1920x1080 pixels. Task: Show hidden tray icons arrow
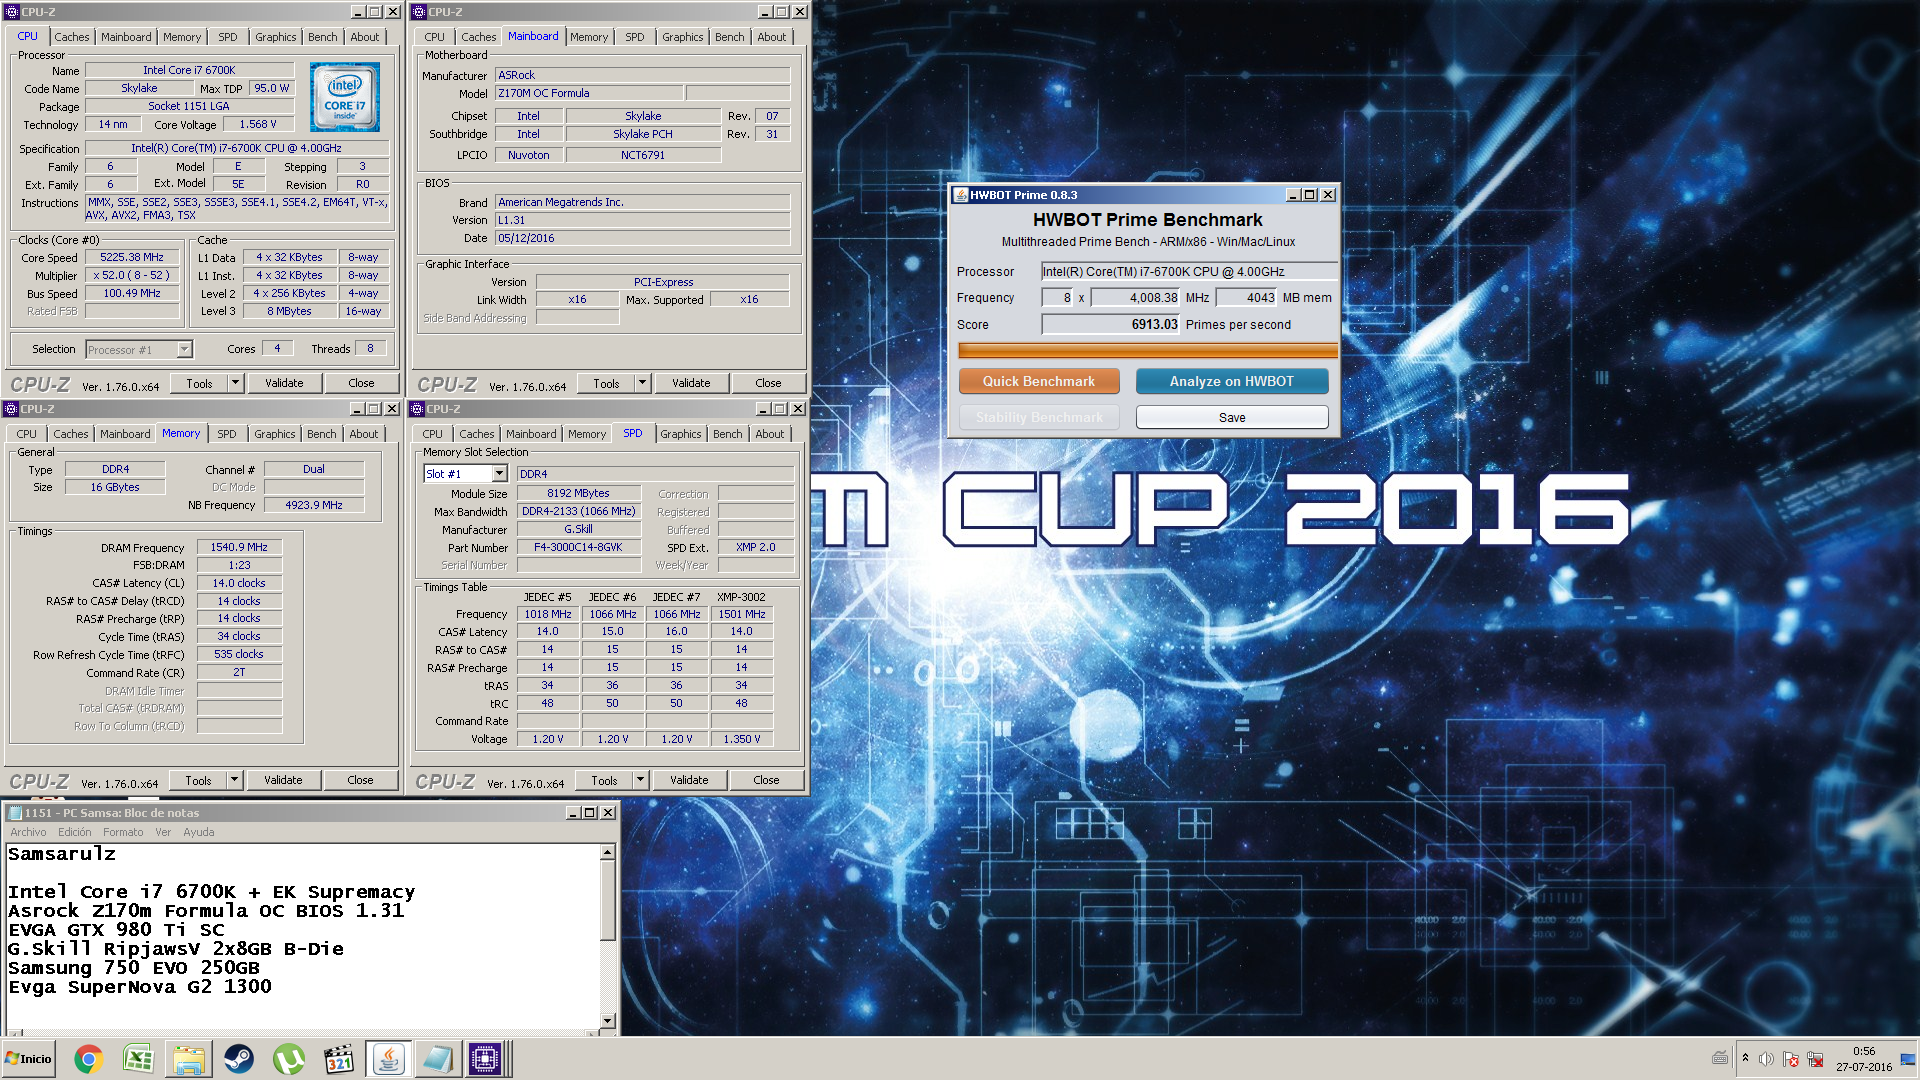(x=1745, y=1058)
